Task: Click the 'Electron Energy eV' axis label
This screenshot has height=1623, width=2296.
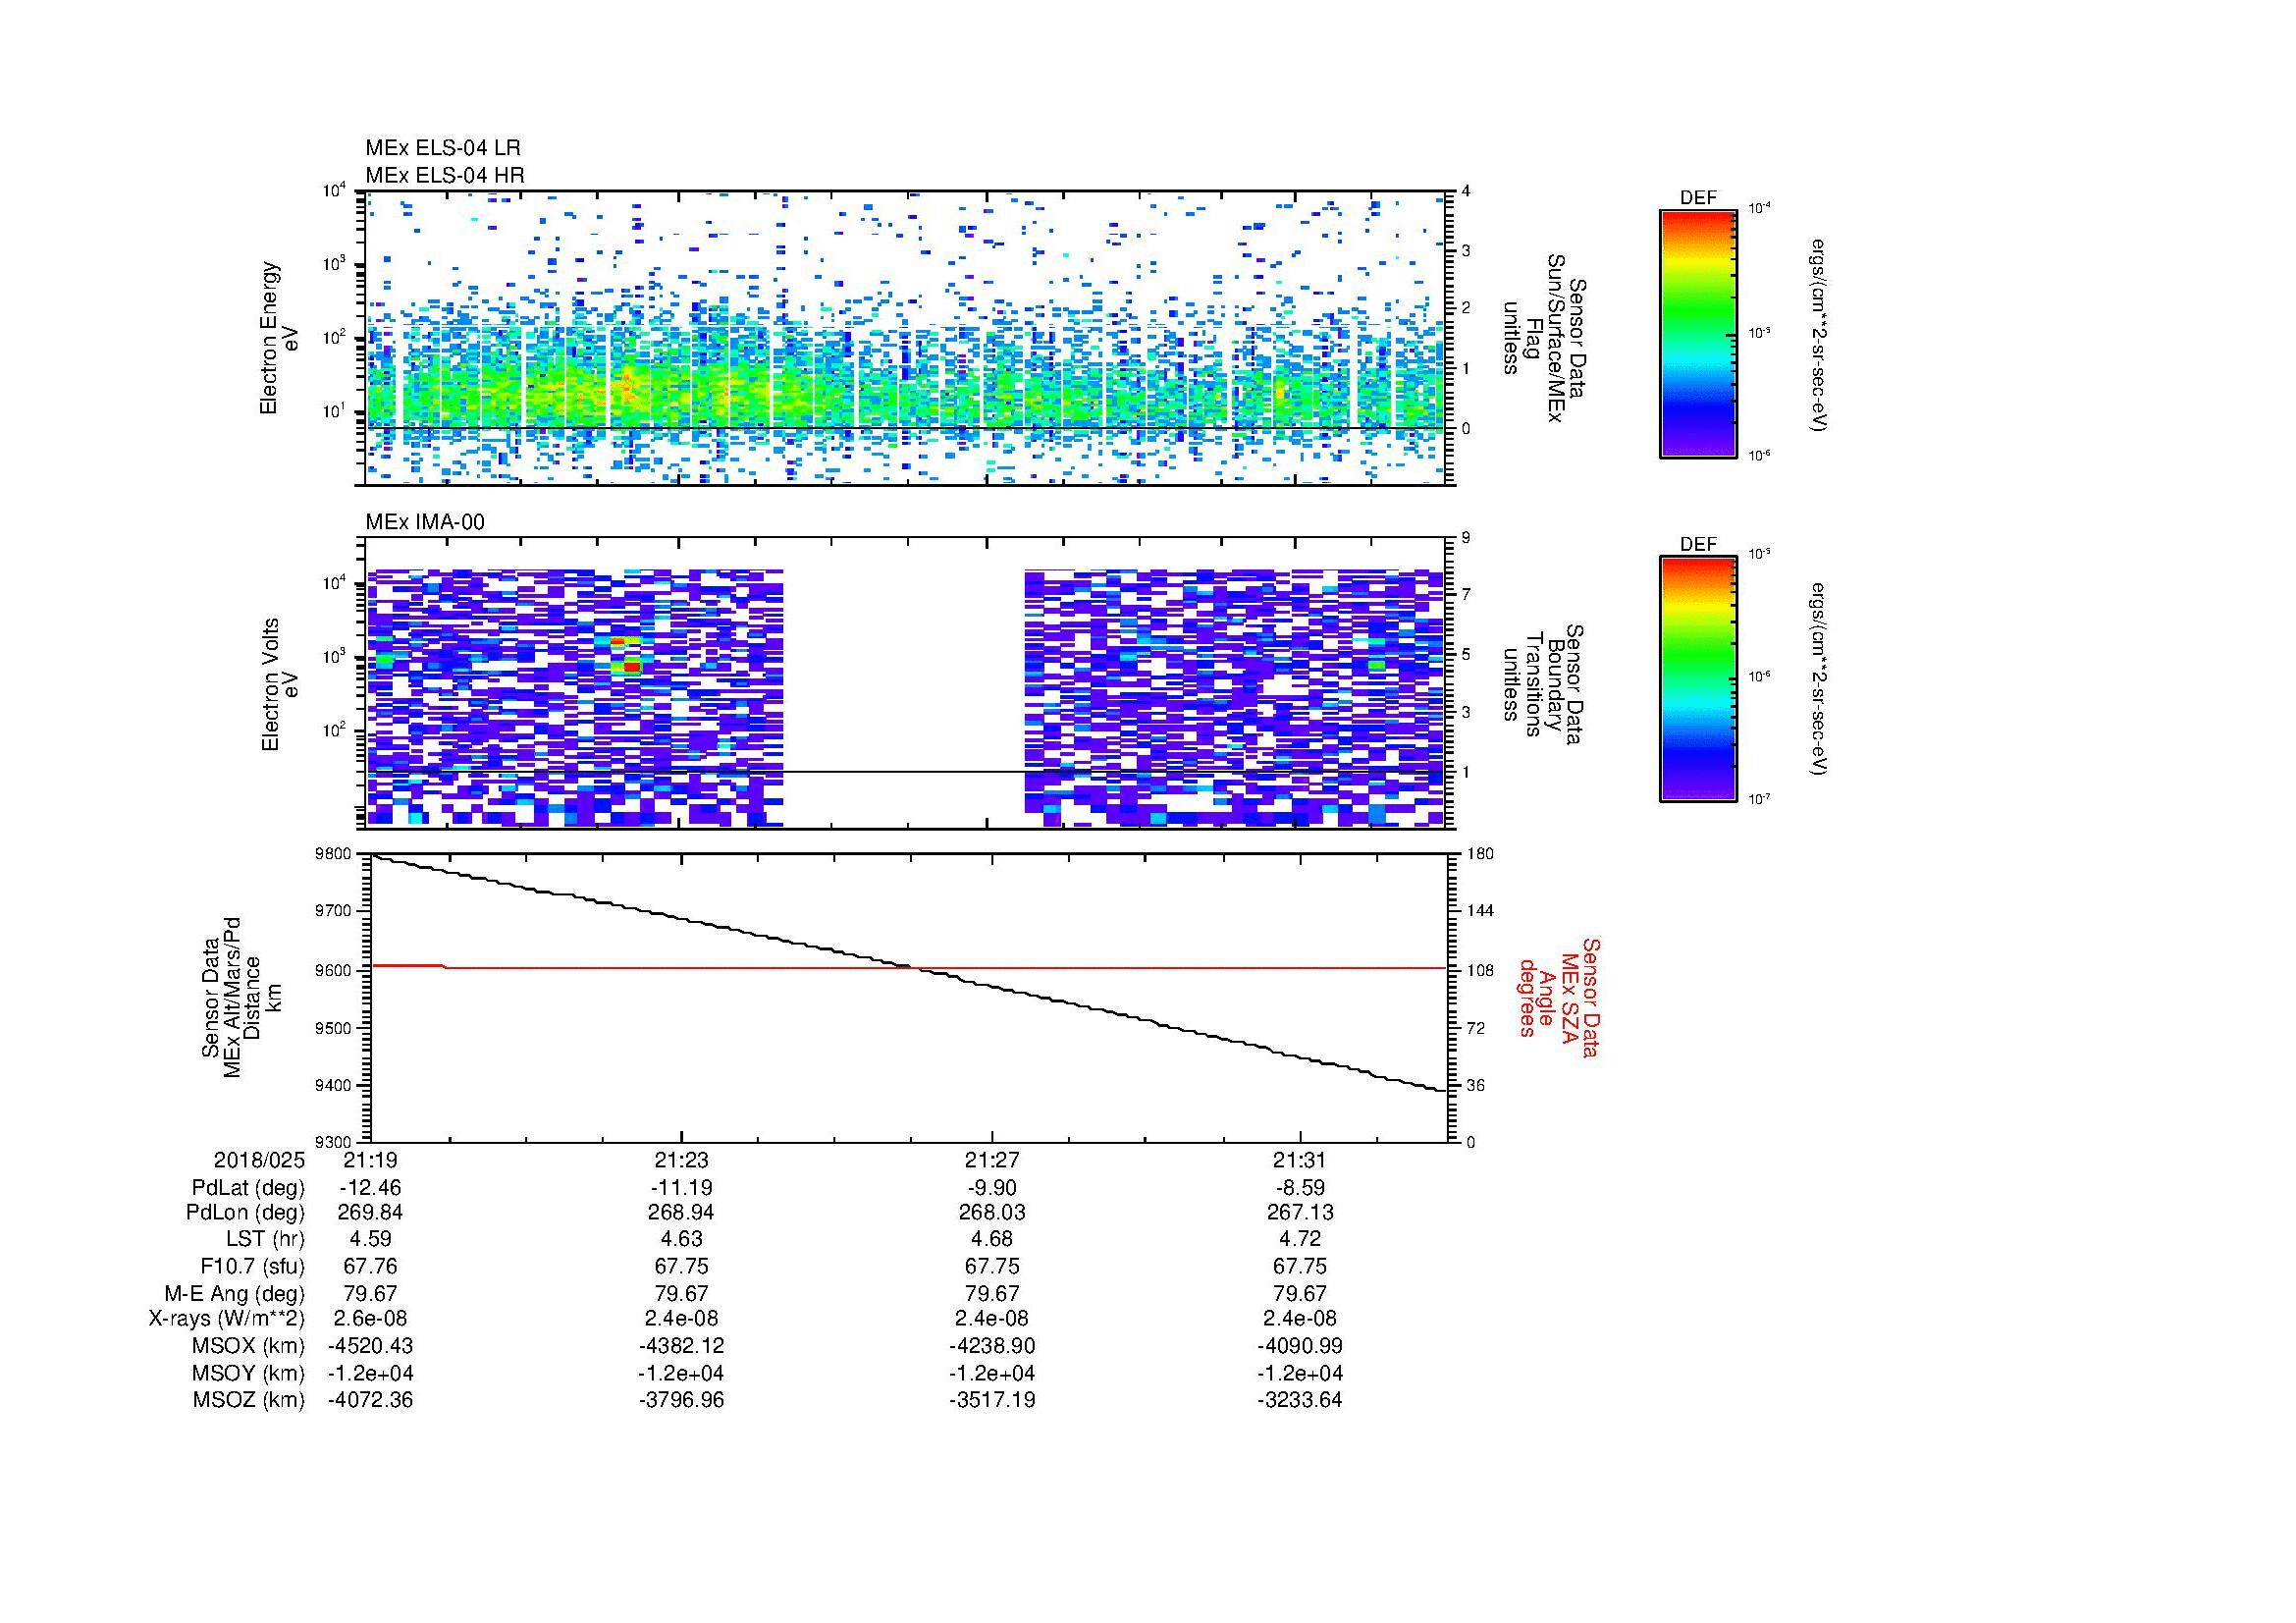Action: click(280, 338)
